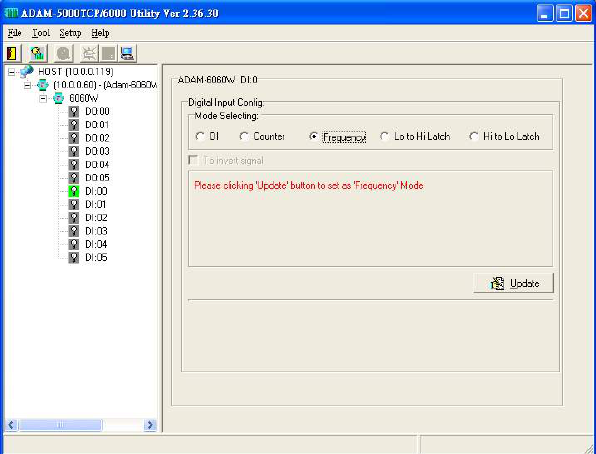This screenshot has width=596, height=454.
Task: Click the module icon beside 6060W
Action: coord(58,98)
